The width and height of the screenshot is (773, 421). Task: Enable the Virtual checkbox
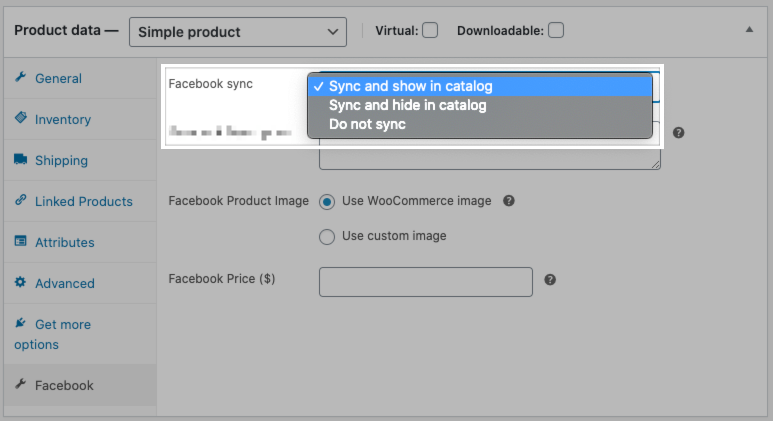coord(430,30)
